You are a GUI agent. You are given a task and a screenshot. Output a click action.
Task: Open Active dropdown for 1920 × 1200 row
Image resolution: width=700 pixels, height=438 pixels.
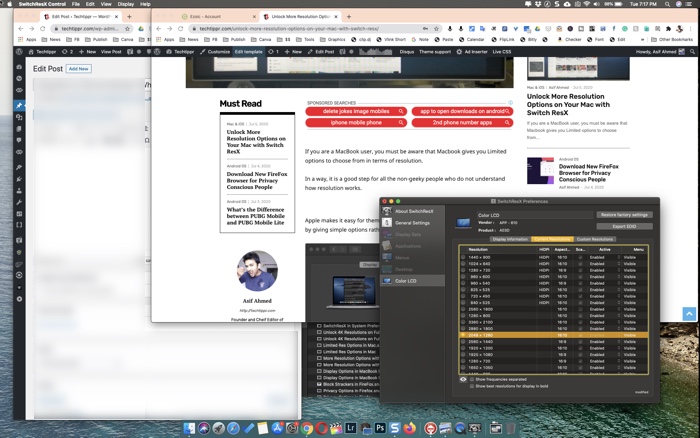[604, 348]
